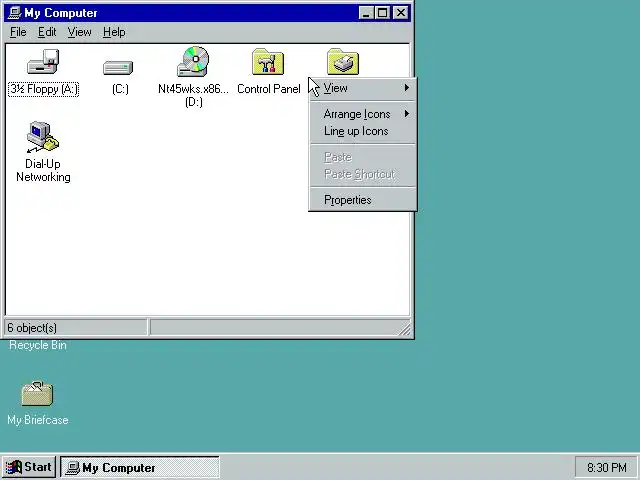Click the "Dial-Up Networking" label text
The width and height of the screenshot is (640, 480).
(x=43, y=171)
